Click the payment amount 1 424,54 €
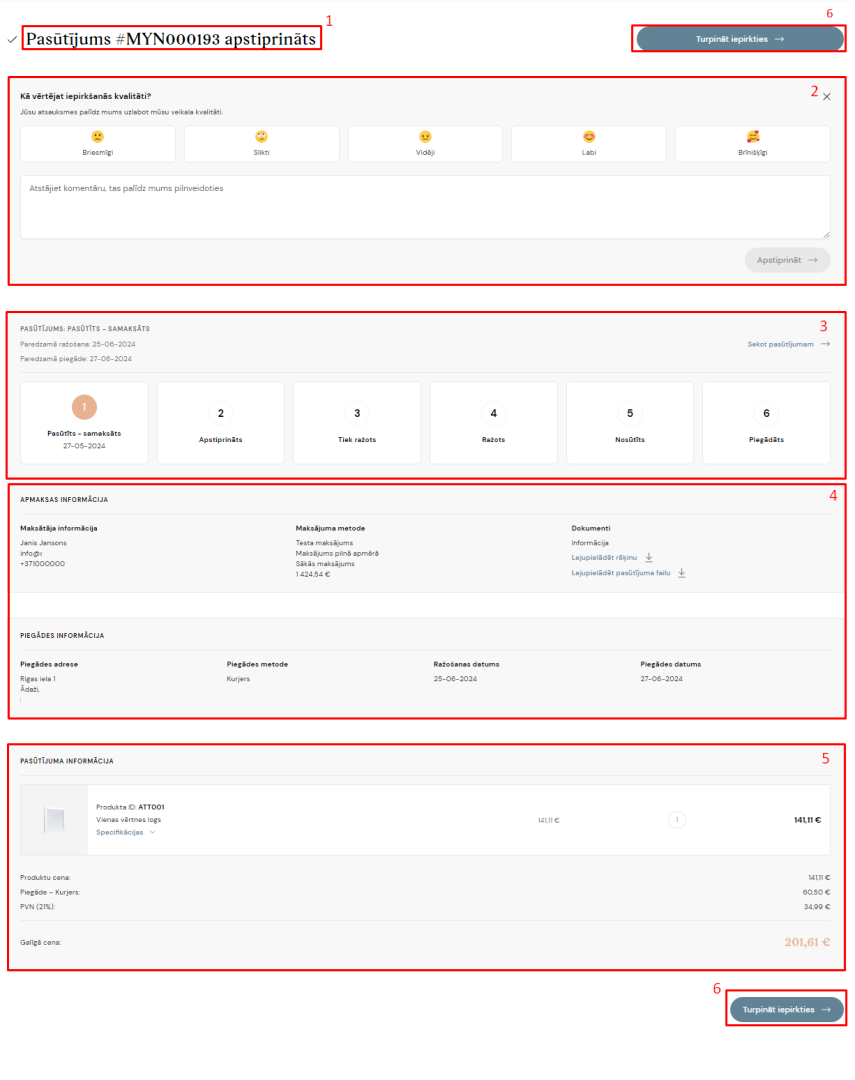 pyautogui.click(x=313, y=574)
